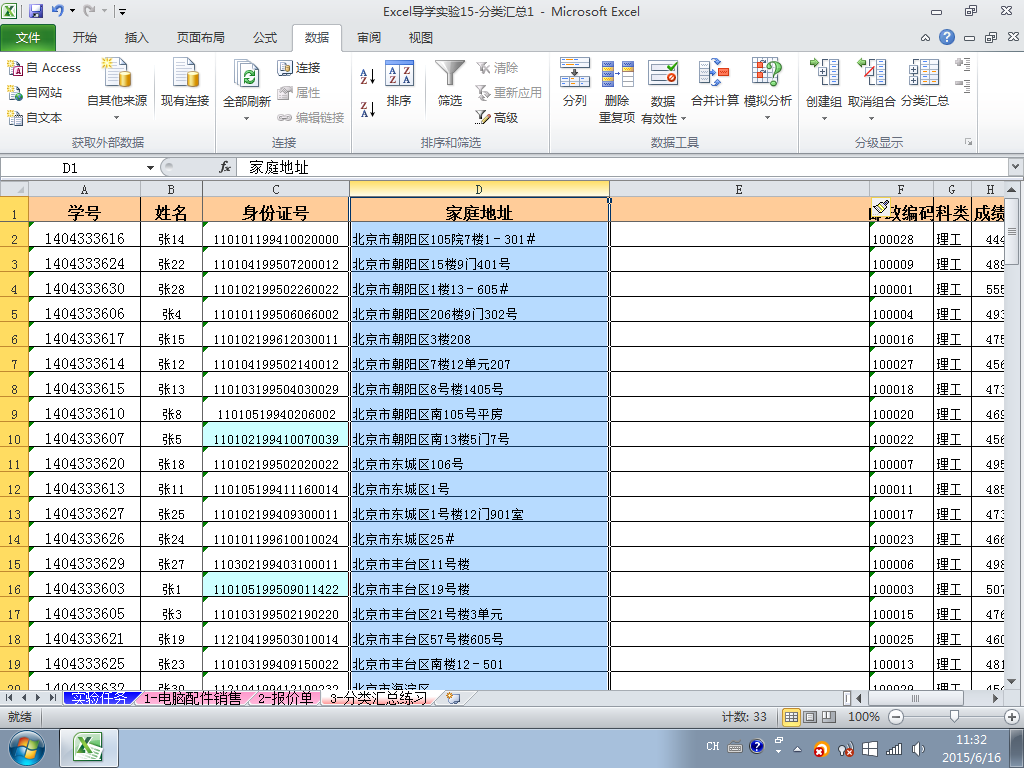Open the Connections (连接) button
Viewport: 1024px width, 768px height.
pyautogui.click(x=299, y=67)
